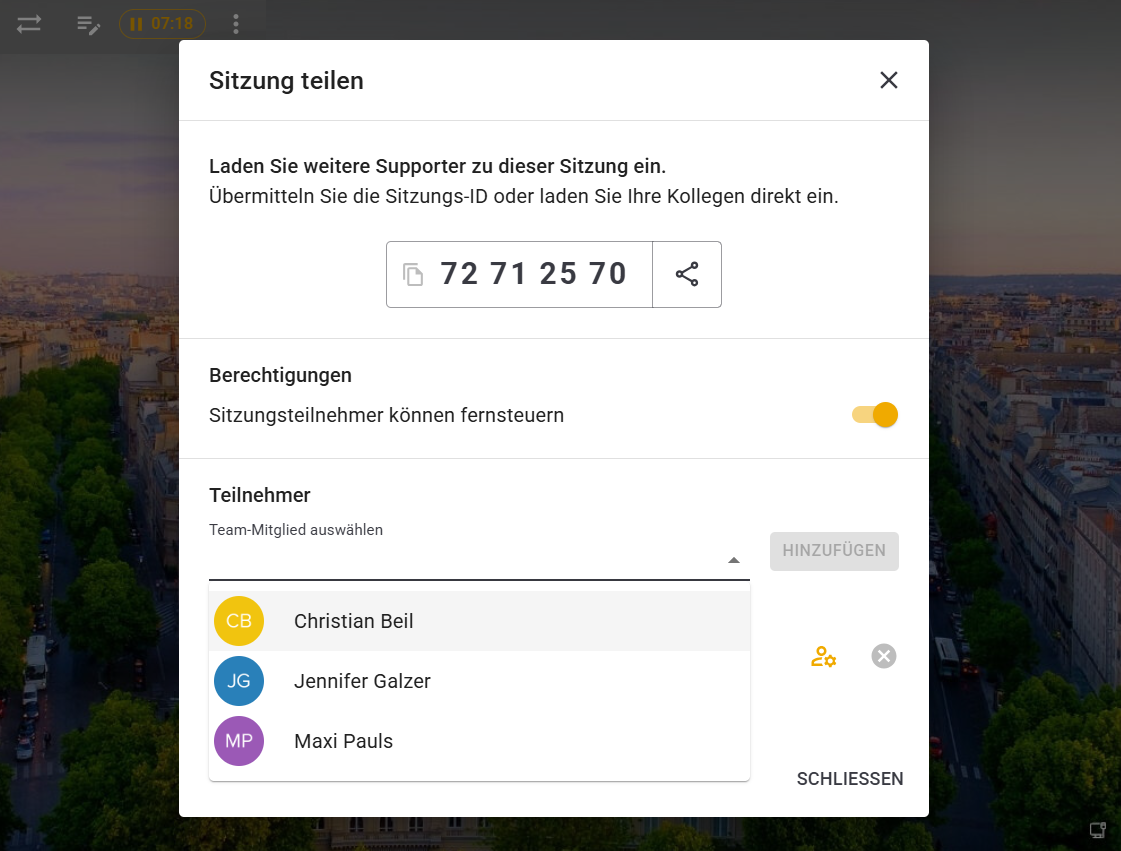Image resolution: width=1121 pixels, height=851 pixels.
Task: Remove participant with gray X icon
Action: coord(883,656)
